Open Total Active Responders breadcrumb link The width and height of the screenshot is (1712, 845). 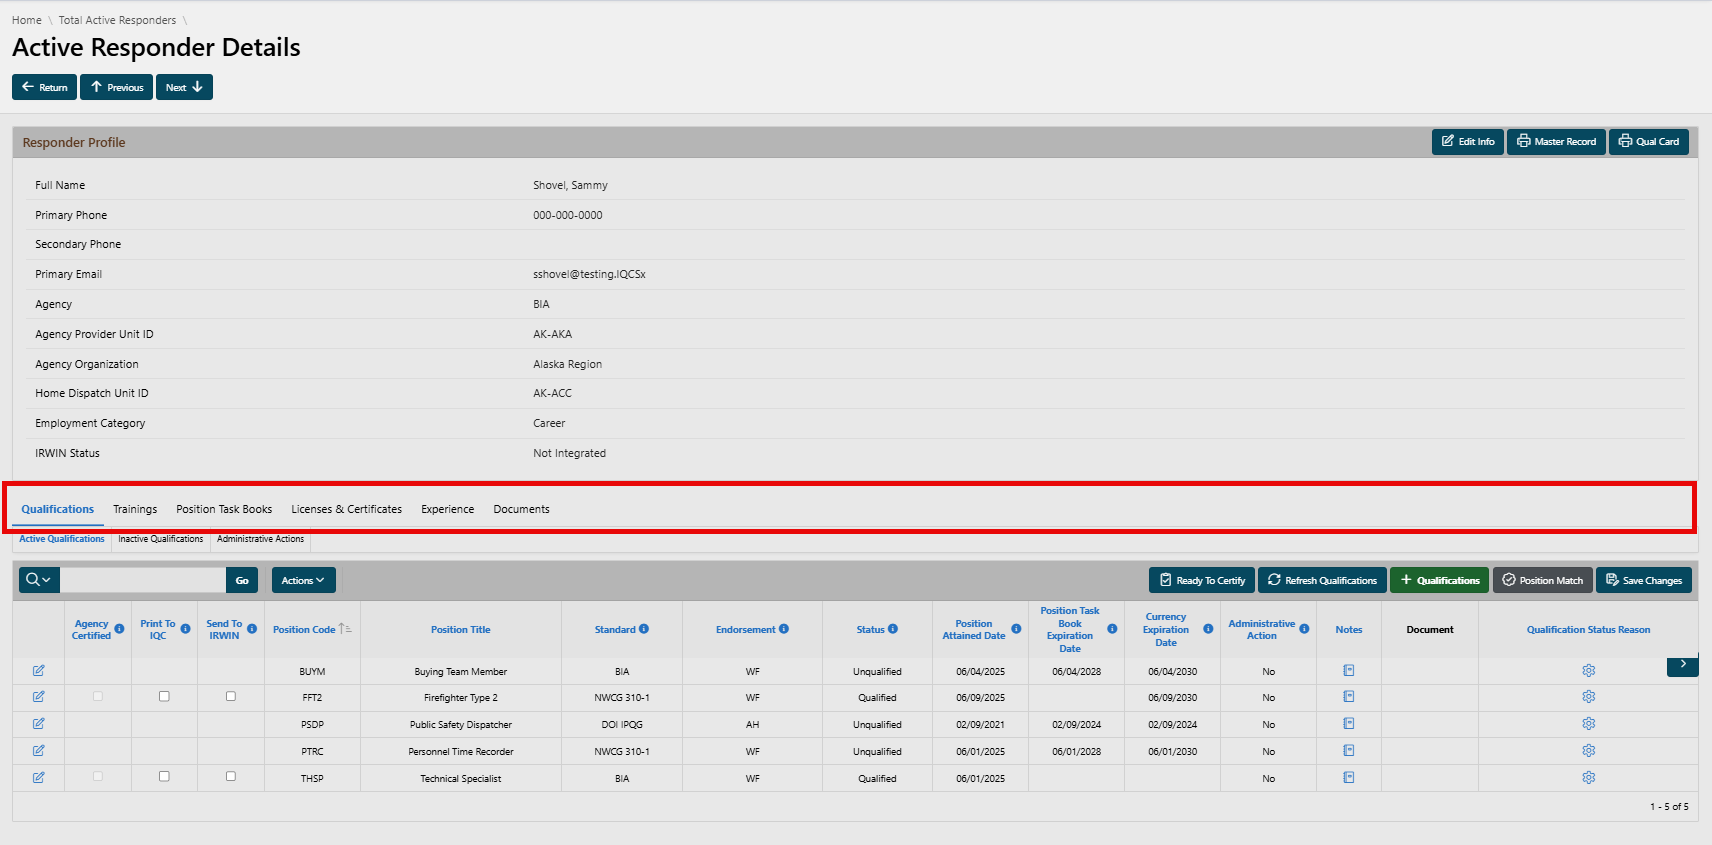coord(117,20)
